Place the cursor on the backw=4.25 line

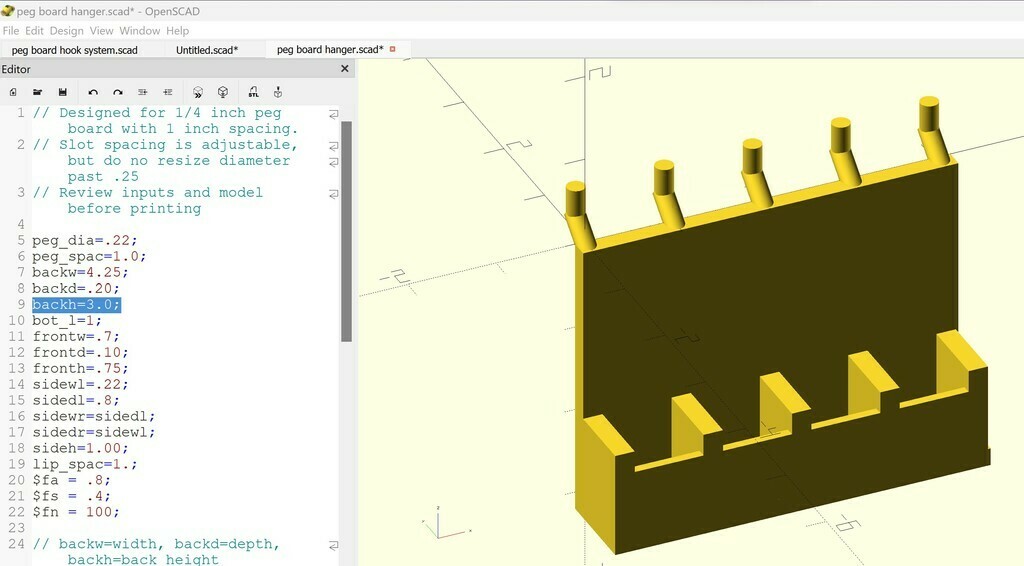tap(80, 273)
